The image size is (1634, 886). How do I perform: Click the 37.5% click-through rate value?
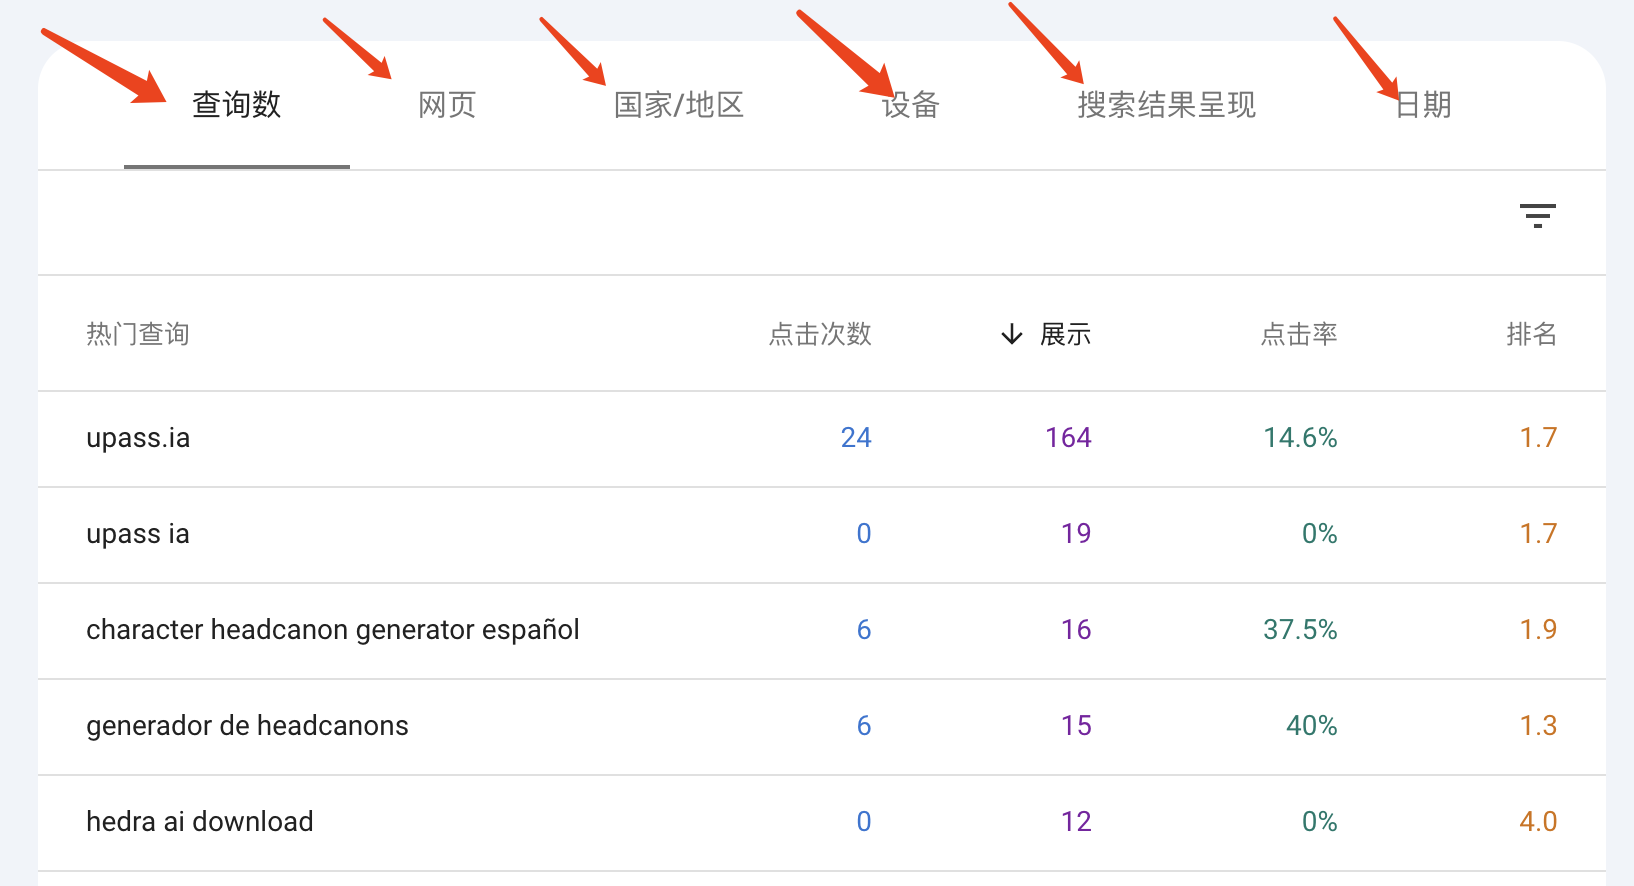1300,630
